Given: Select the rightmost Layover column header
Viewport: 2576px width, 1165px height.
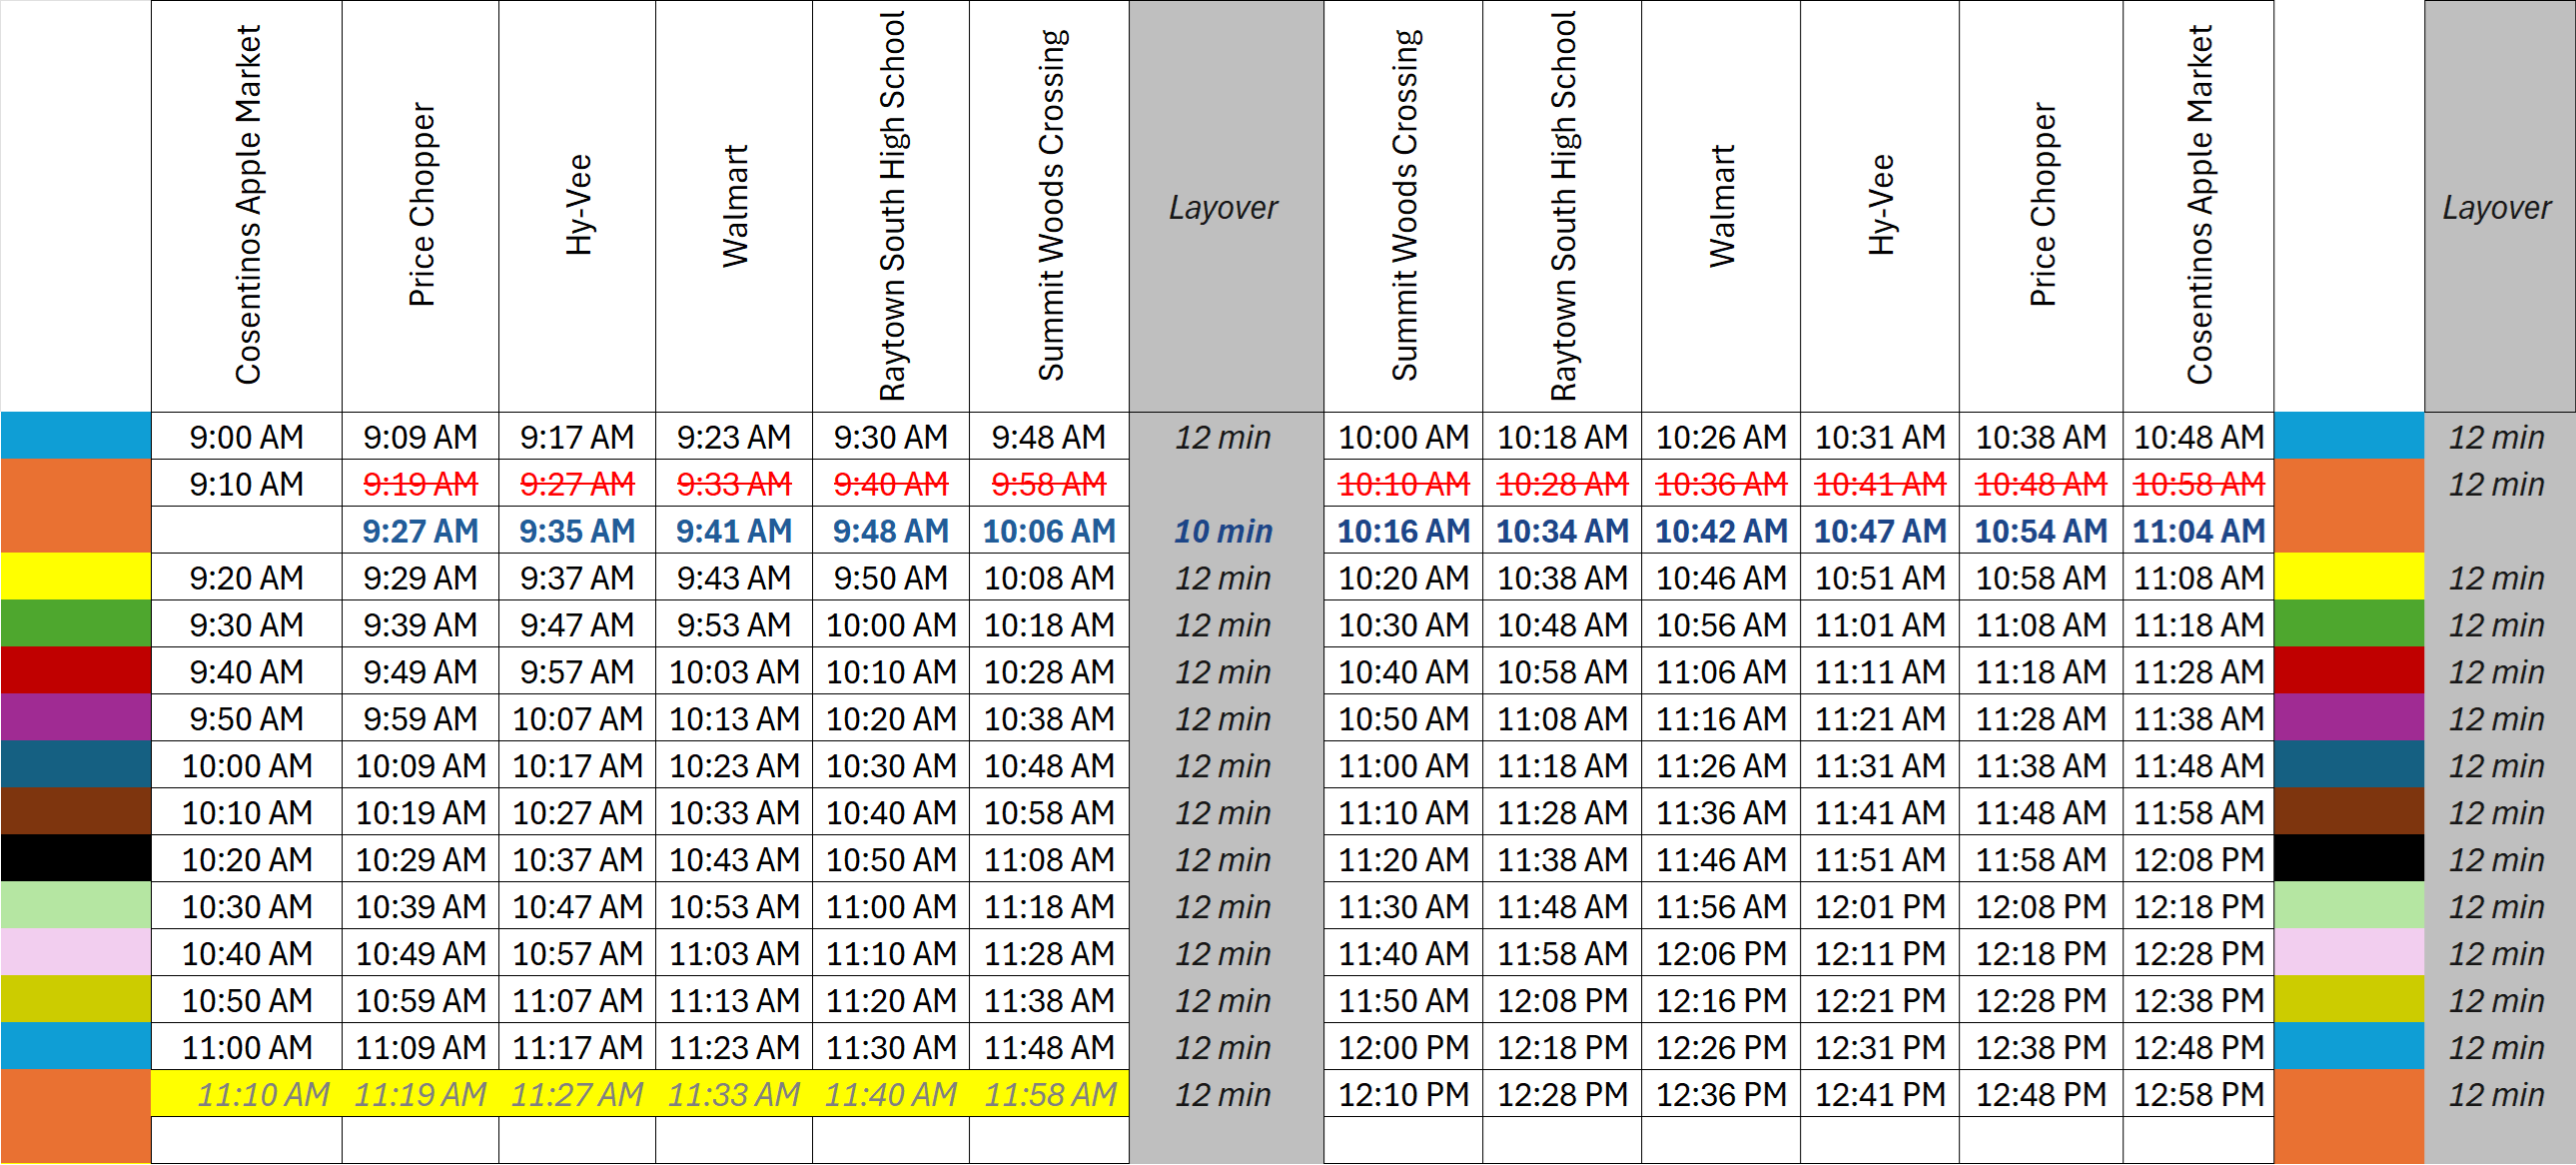Looking at the screenshot, I should (2497, 207).
